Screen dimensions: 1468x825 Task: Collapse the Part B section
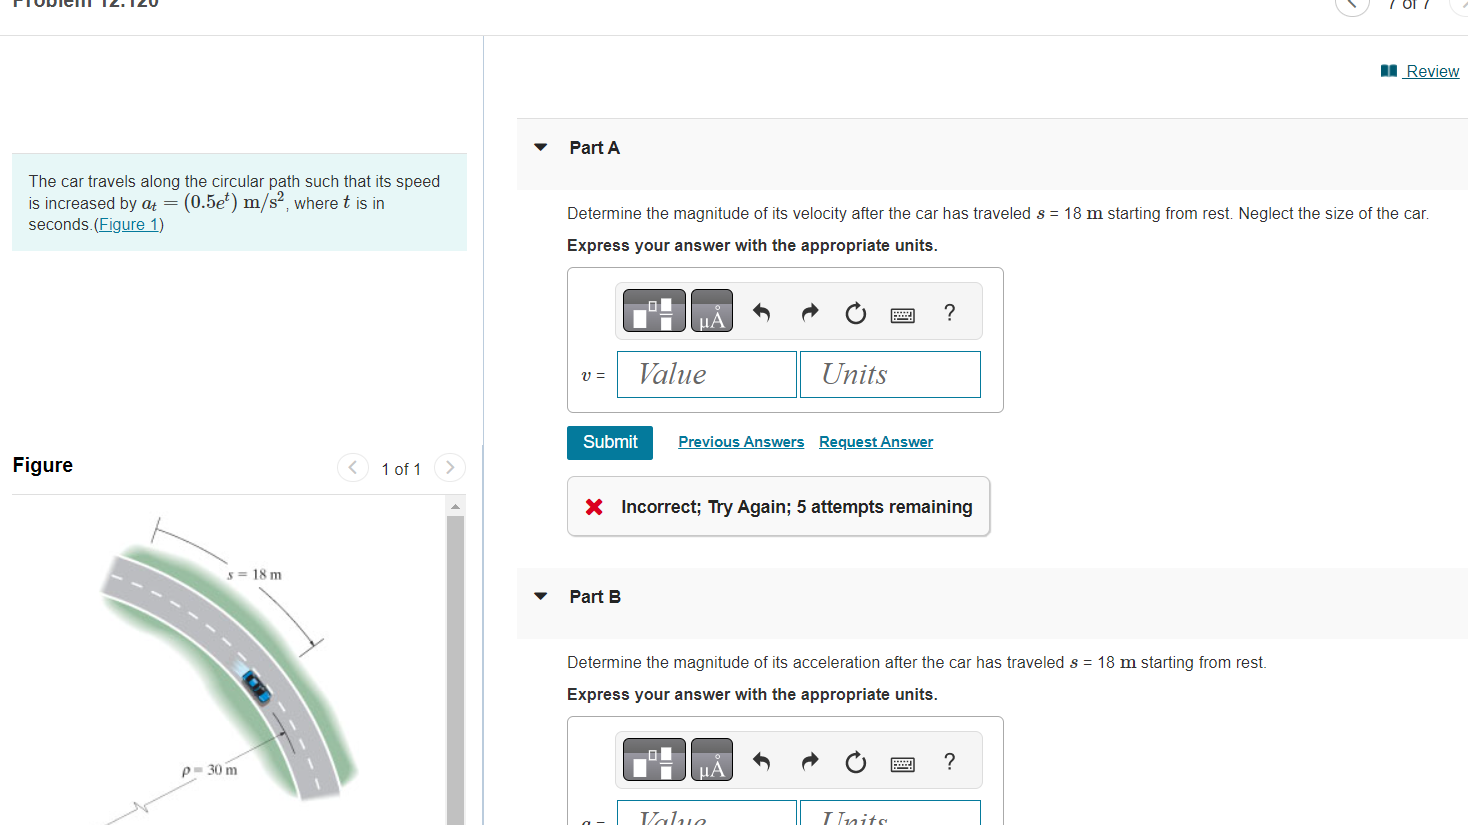coord(540,595)
